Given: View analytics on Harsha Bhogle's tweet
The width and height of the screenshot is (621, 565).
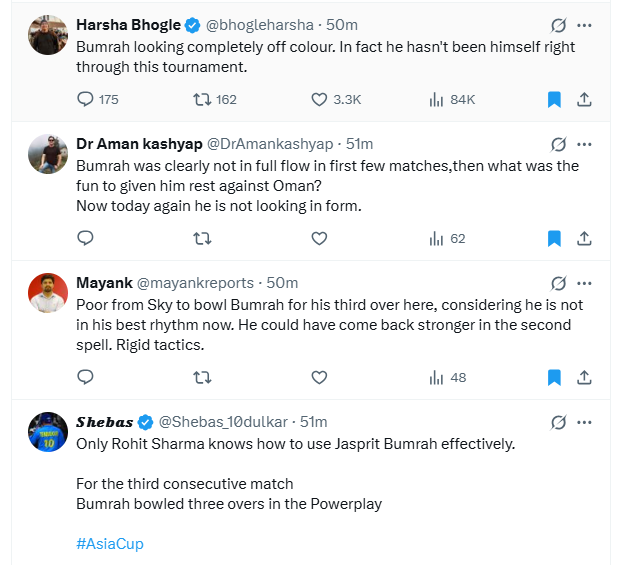Looking at the screenshot, I should coord(436,99).
